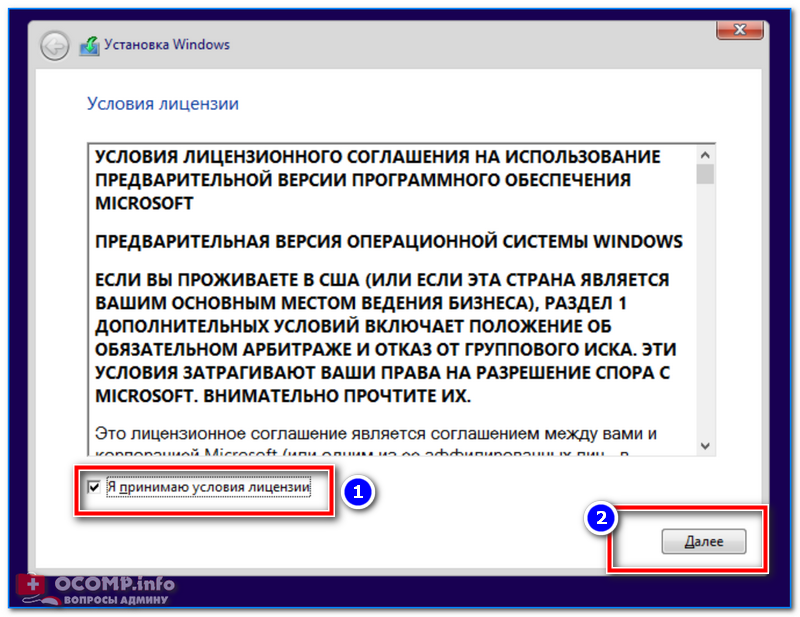Click the blue circle annotation numbered 2

coord(601,518)
